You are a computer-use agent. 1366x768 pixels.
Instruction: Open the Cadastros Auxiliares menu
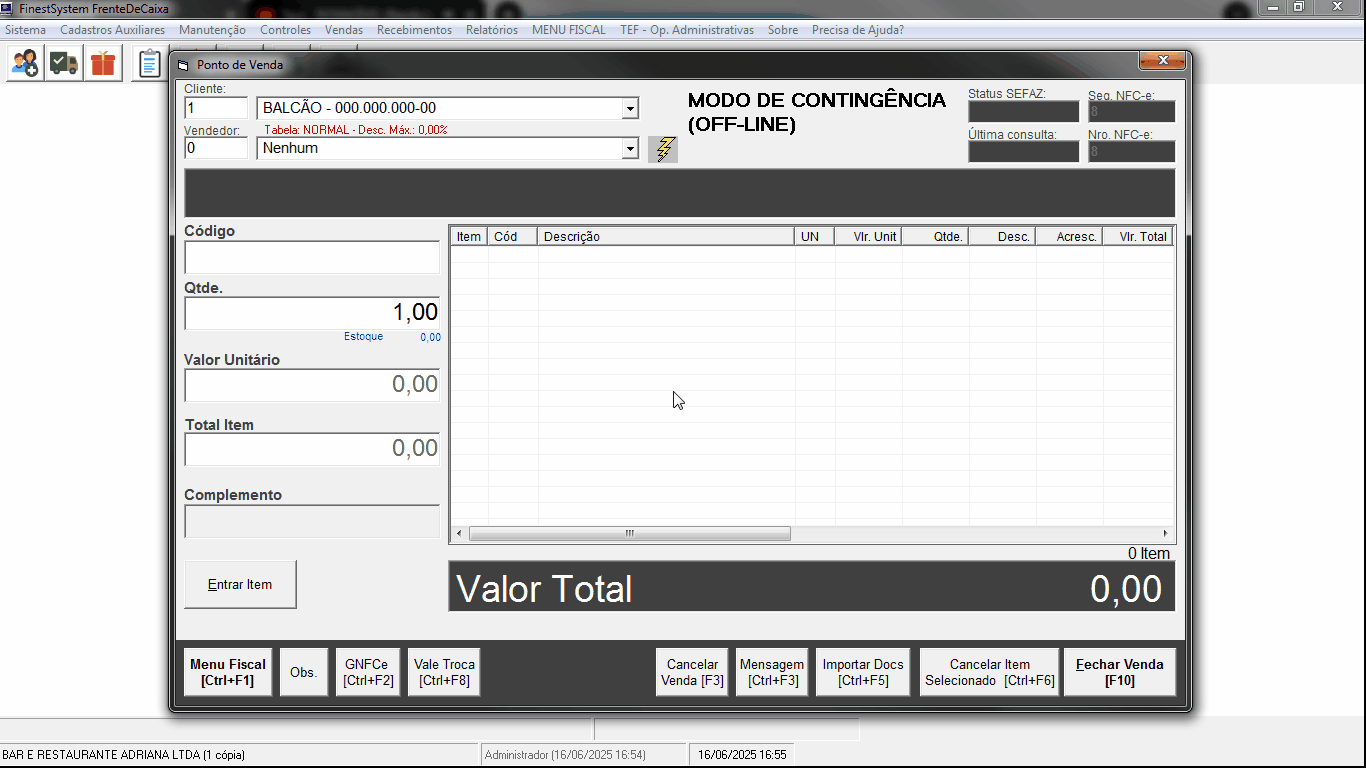[112, 30]
